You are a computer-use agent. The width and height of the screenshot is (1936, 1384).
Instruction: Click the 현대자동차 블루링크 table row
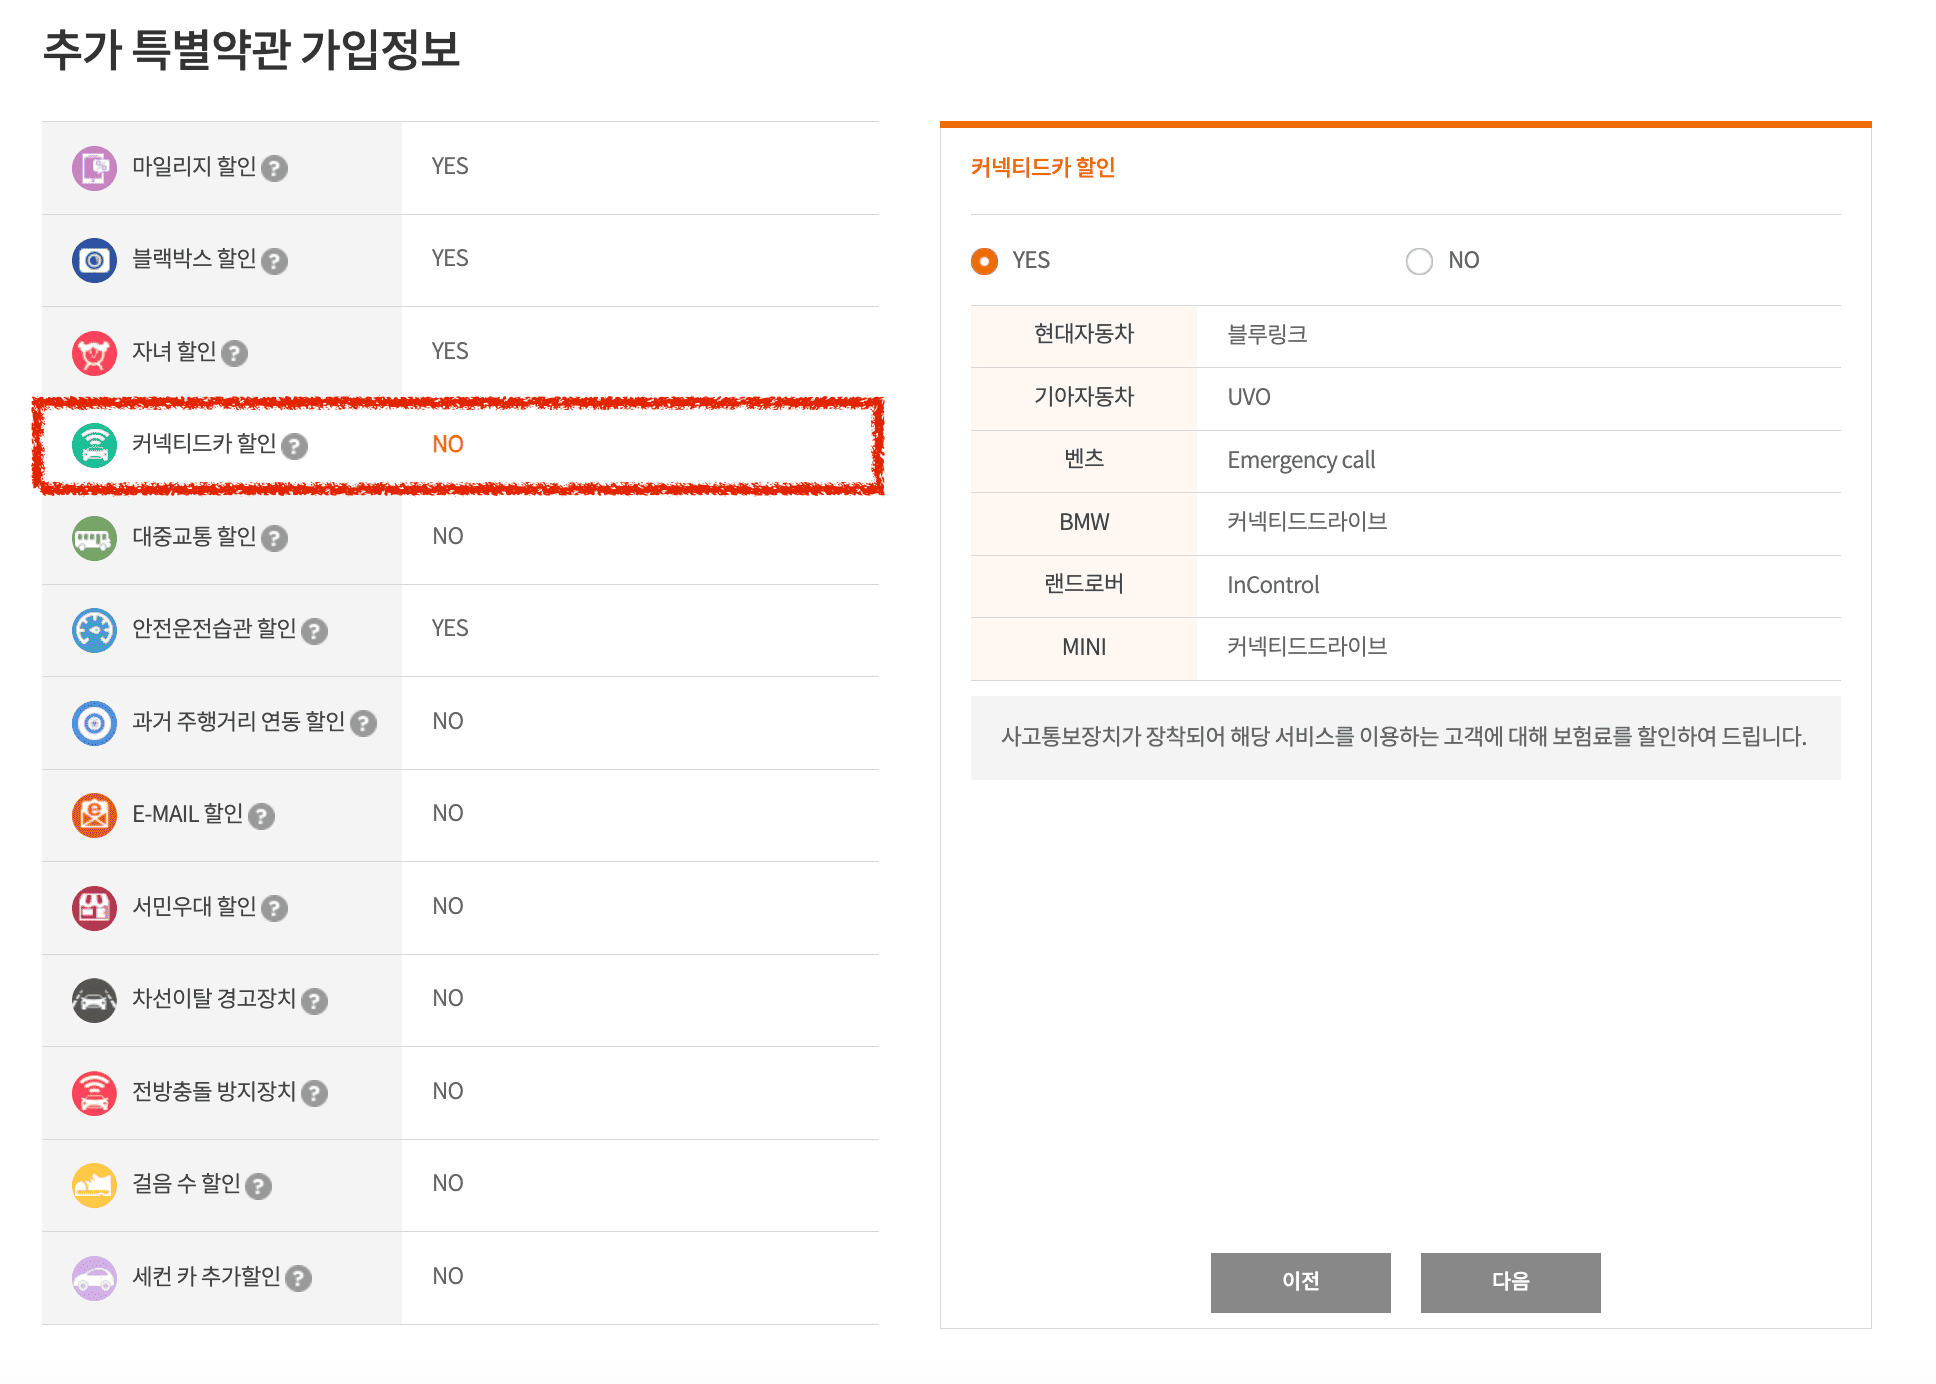coord(1405,335)
